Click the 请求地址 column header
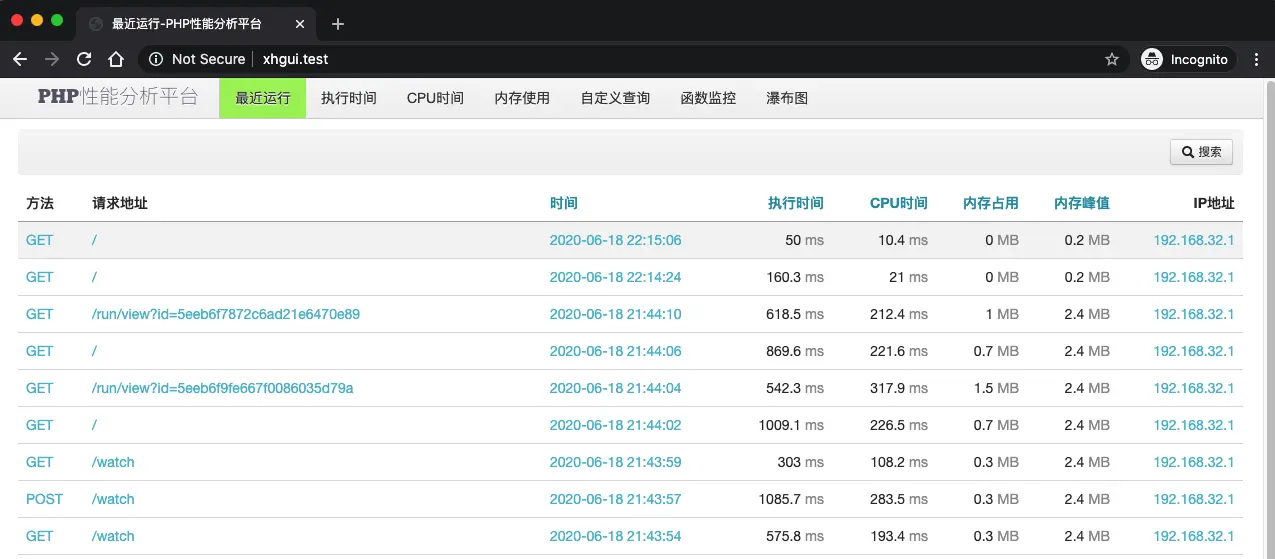This screenshot has width=1275, height=559. pos(120,203)
